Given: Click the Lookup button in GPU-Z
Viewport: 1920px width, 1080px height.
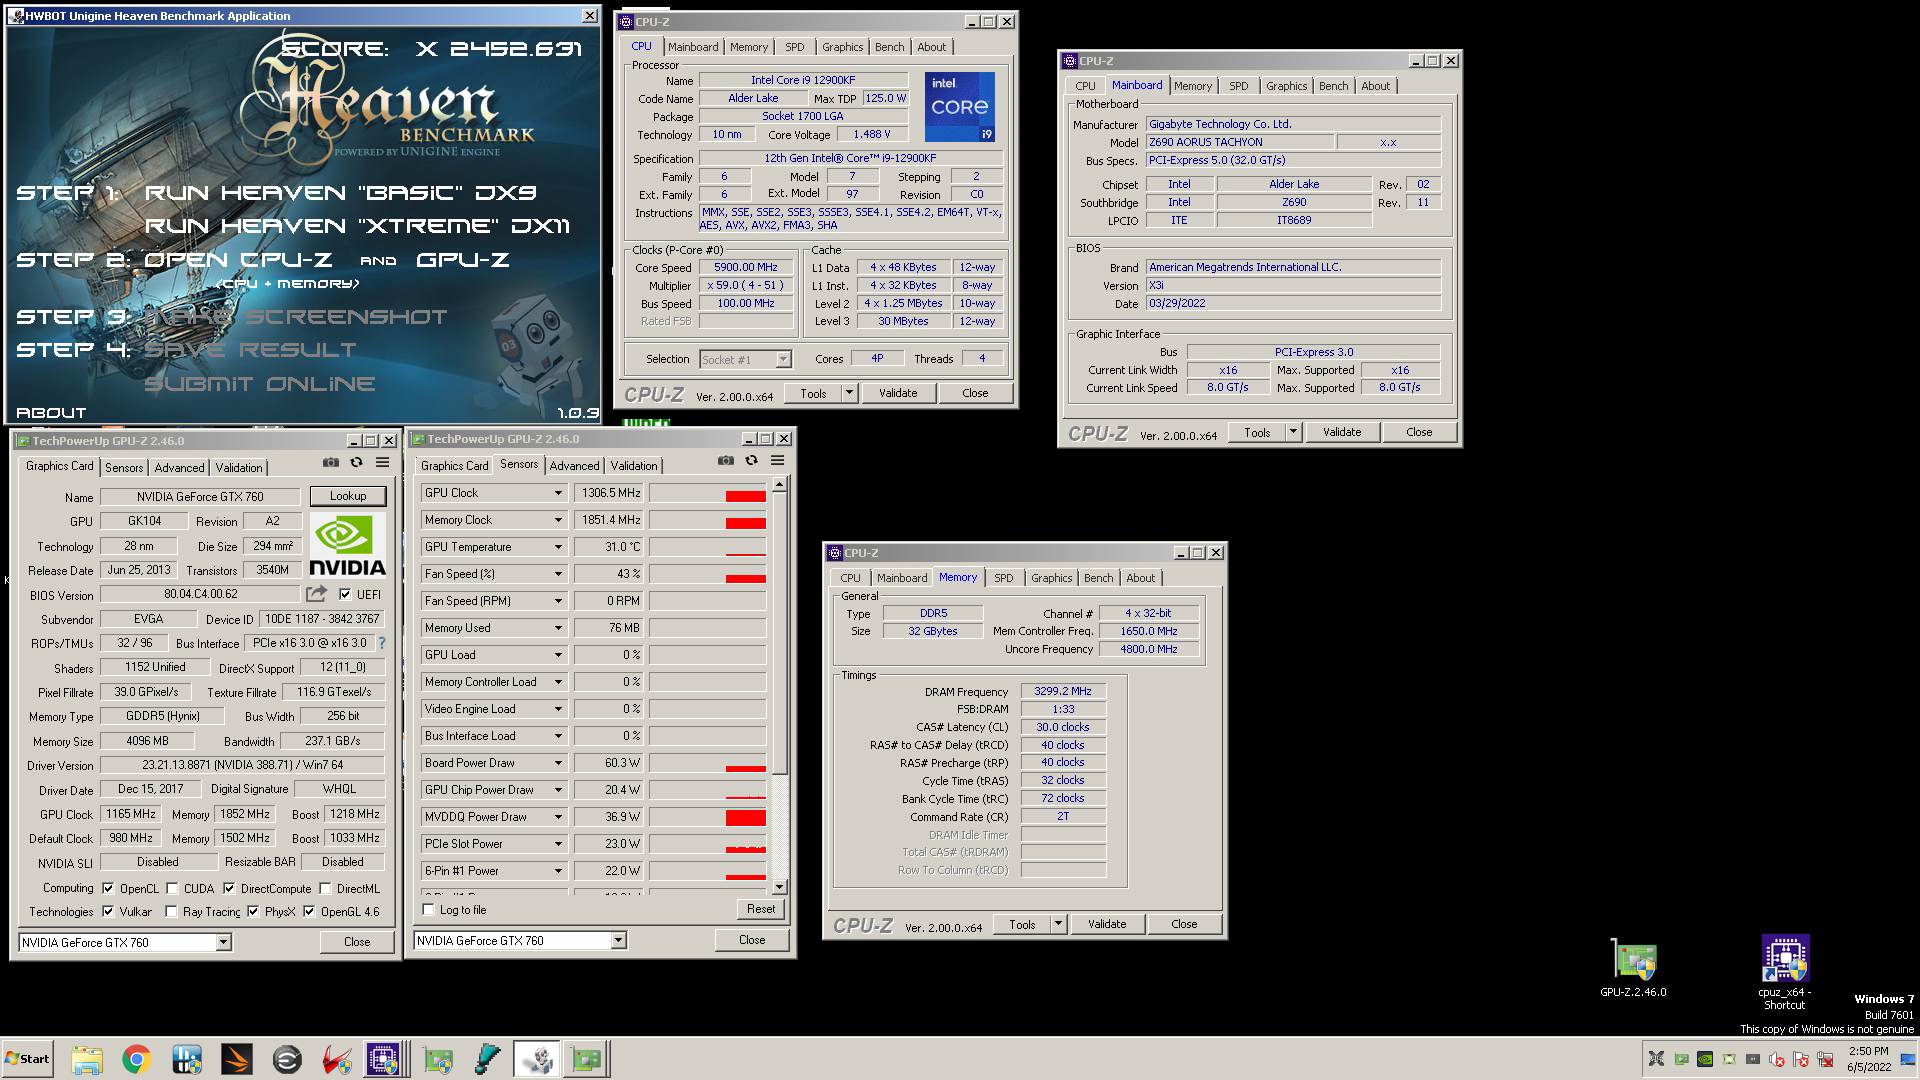Looking at the screenshot, I should click(x=348, y=496).
